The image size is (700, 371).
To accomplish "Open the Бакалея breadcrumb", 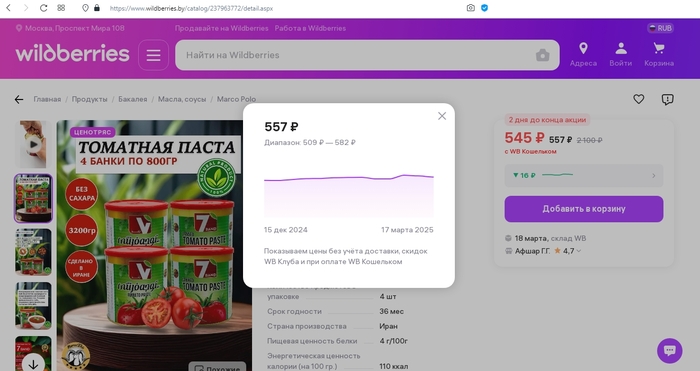I will [x=133, y=99].
